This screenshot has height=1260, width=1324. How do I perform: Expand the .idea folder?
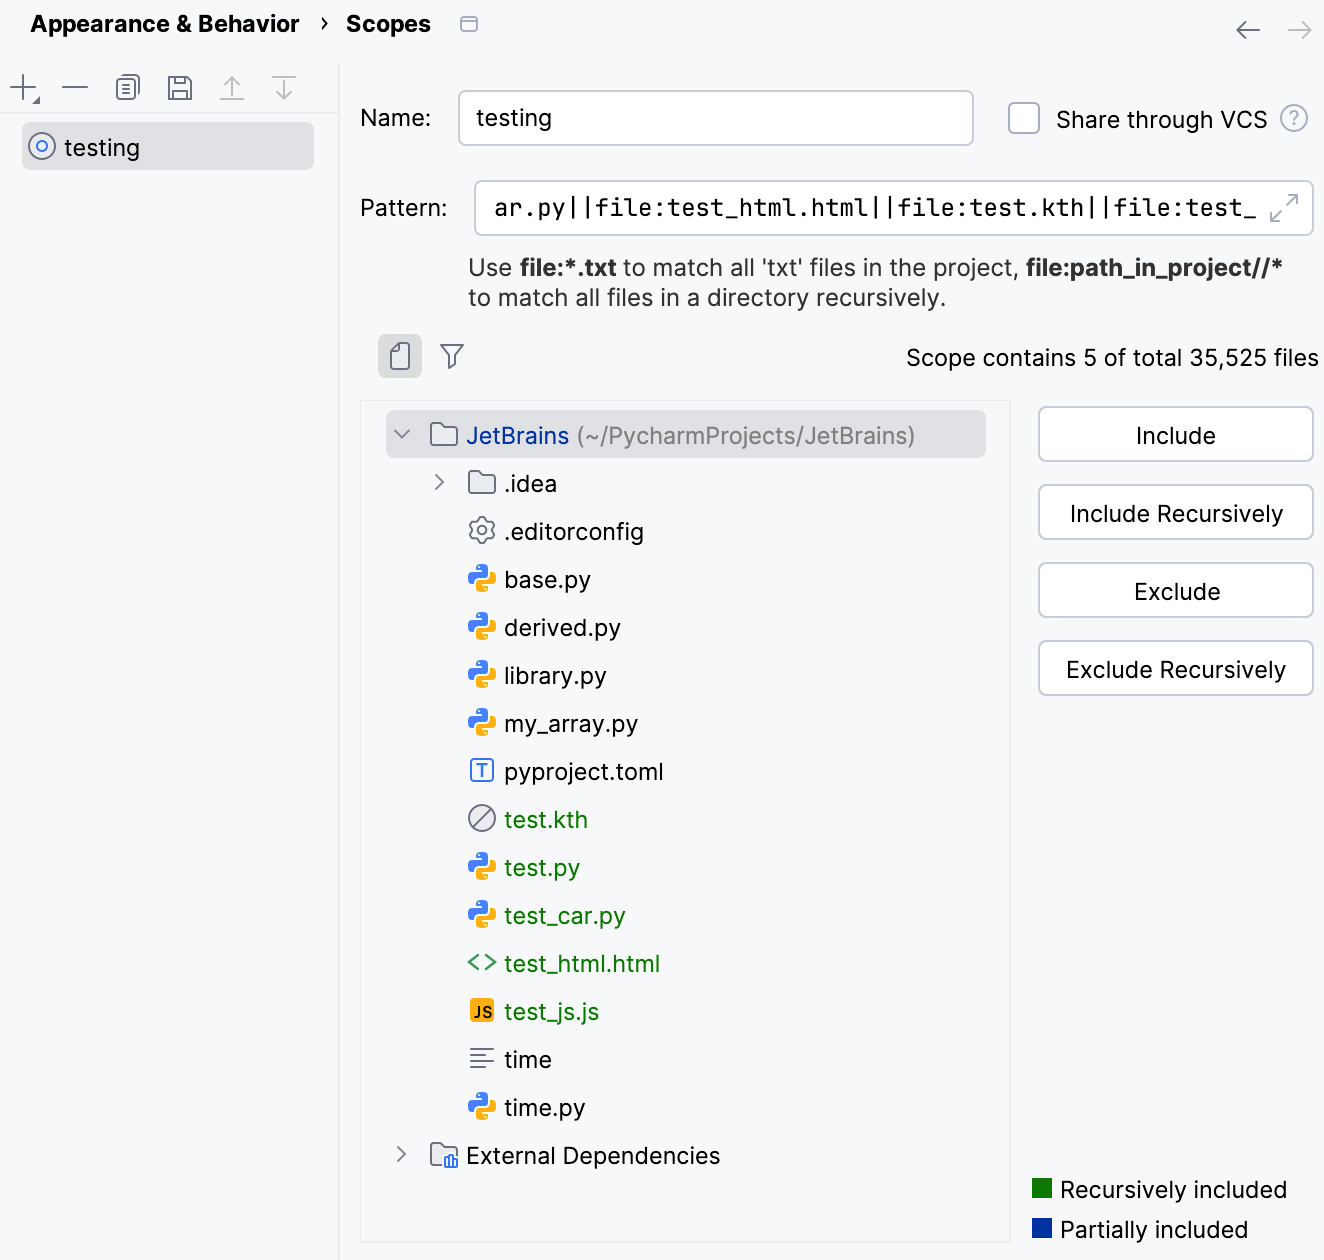[439, 482]
